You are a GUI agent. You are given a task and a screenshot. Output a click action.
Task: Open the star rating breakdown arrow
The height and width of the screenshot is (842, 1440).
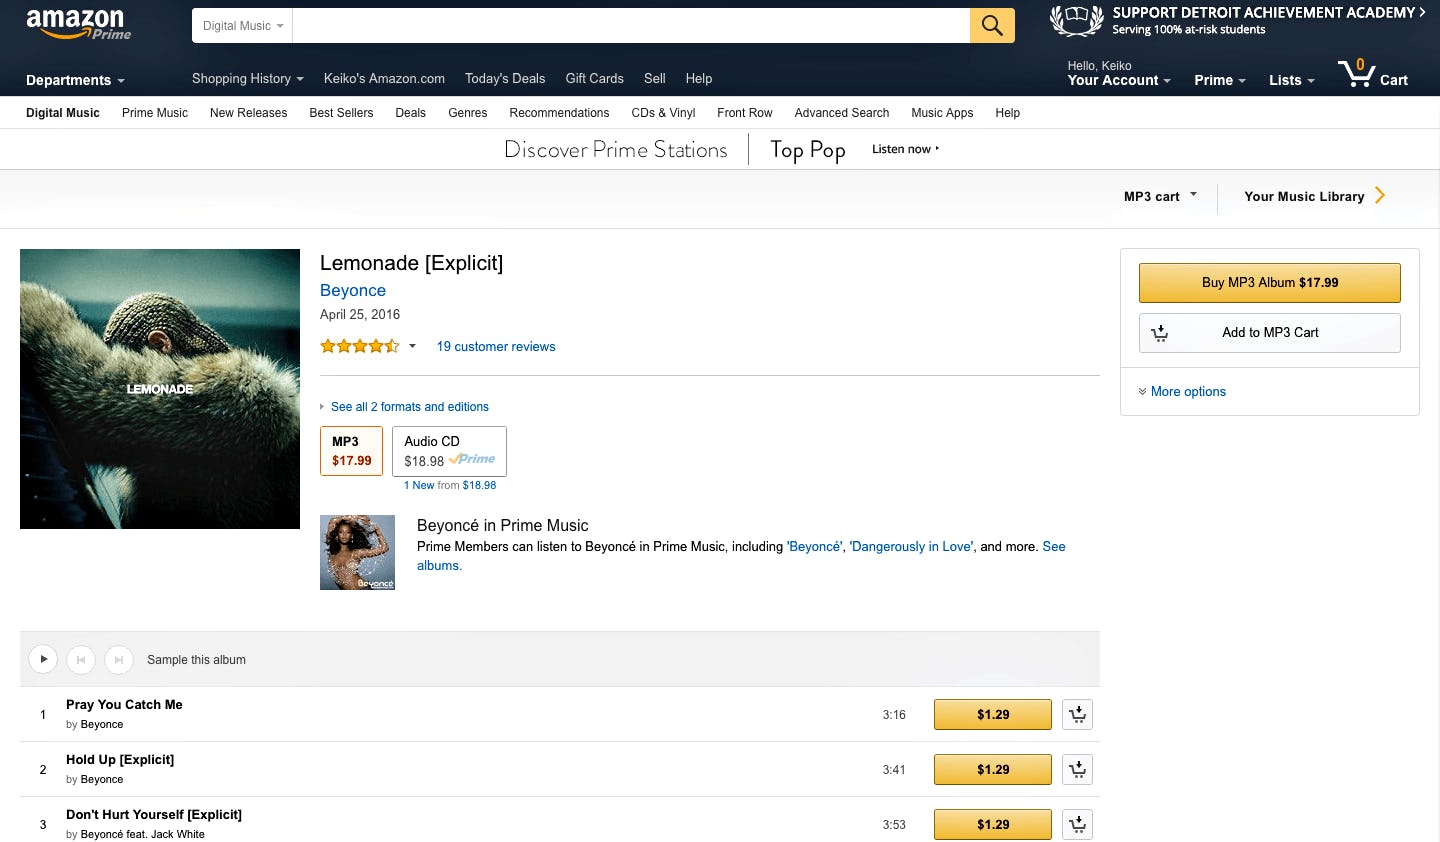[412, 346]
